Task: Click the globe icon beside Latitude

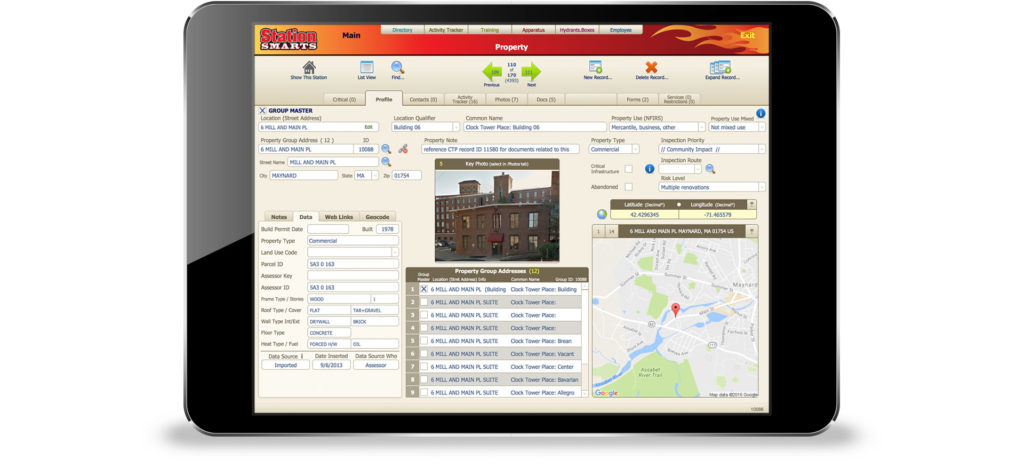Action: pos(601,214)
